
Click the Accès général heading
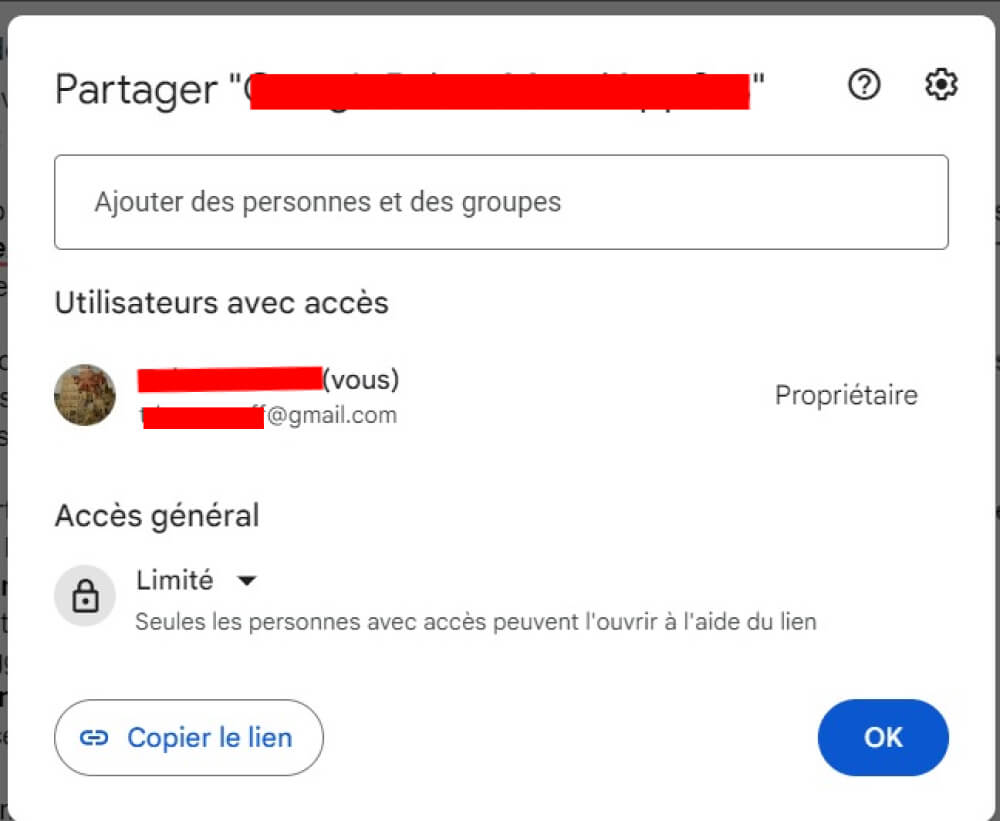point(157,515)
